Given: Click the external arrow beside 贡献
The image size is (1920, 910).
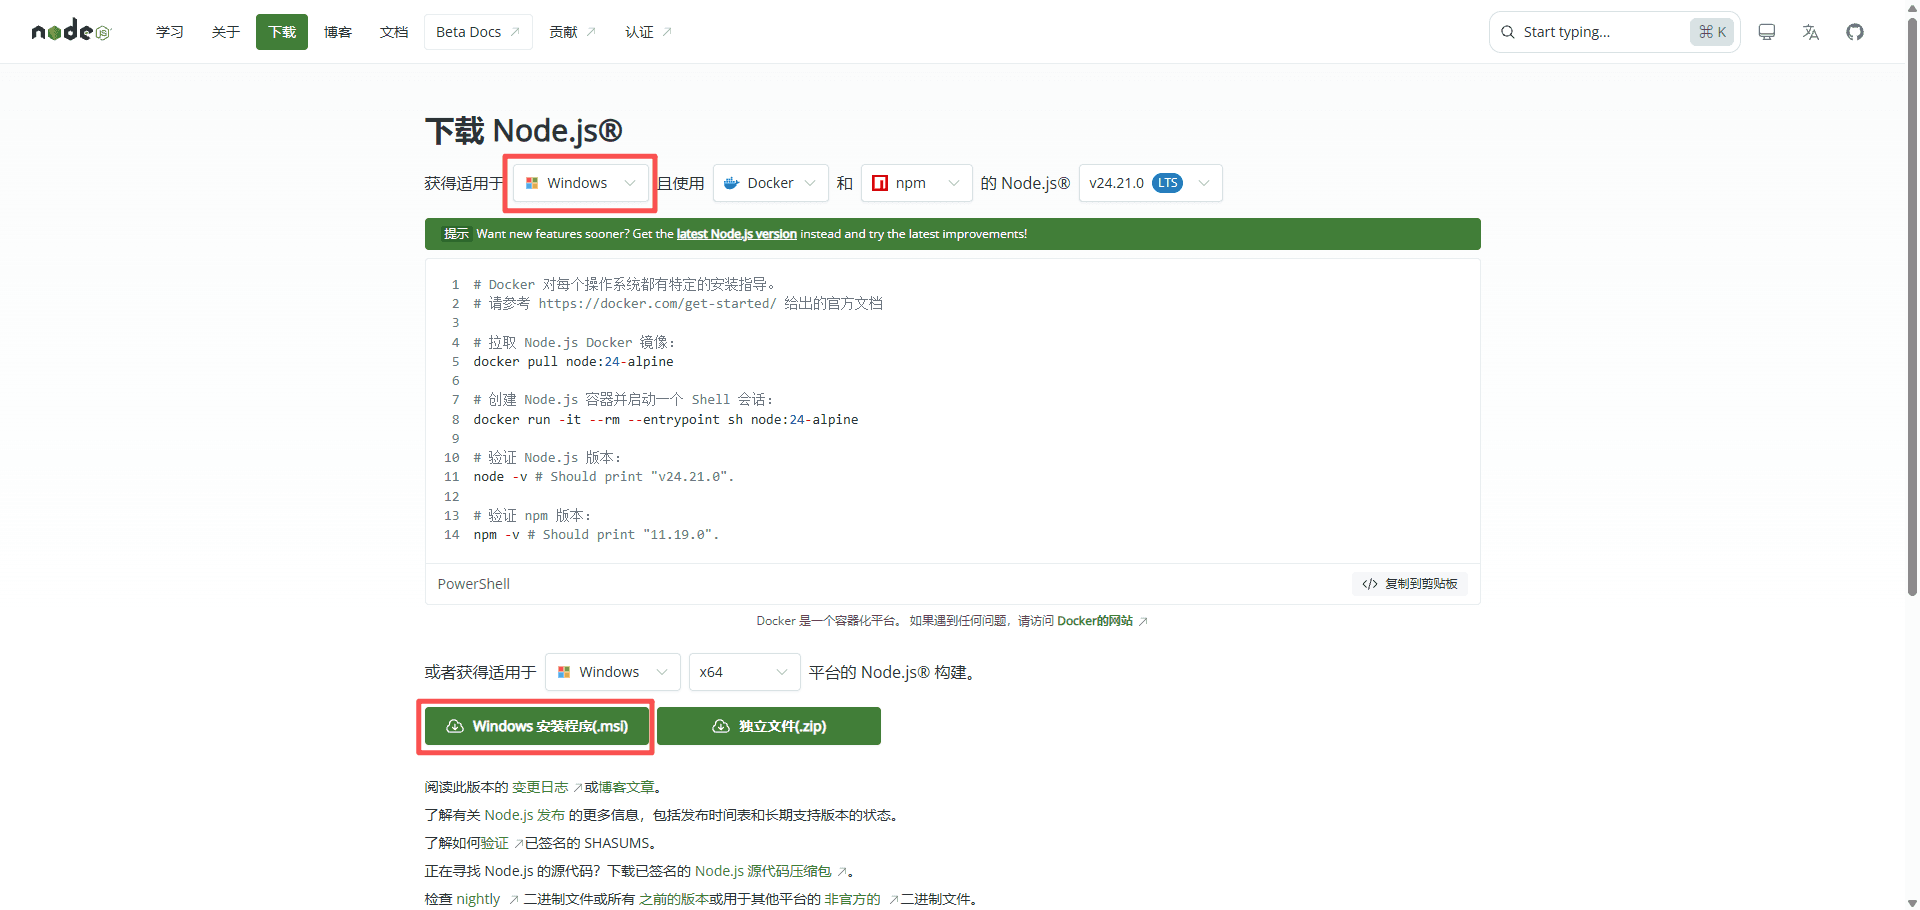Looking at the screenshot, I should click(x=591, y=32).
